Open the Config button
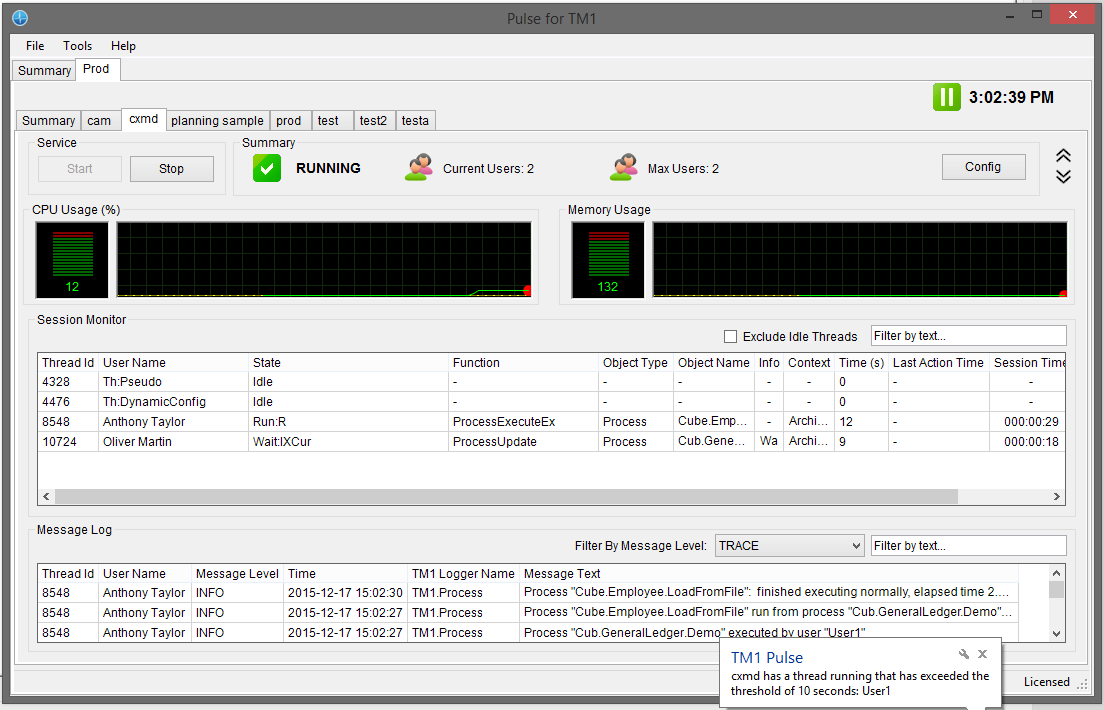Viewport: 1104px width, 710px height. coord(984,167)
